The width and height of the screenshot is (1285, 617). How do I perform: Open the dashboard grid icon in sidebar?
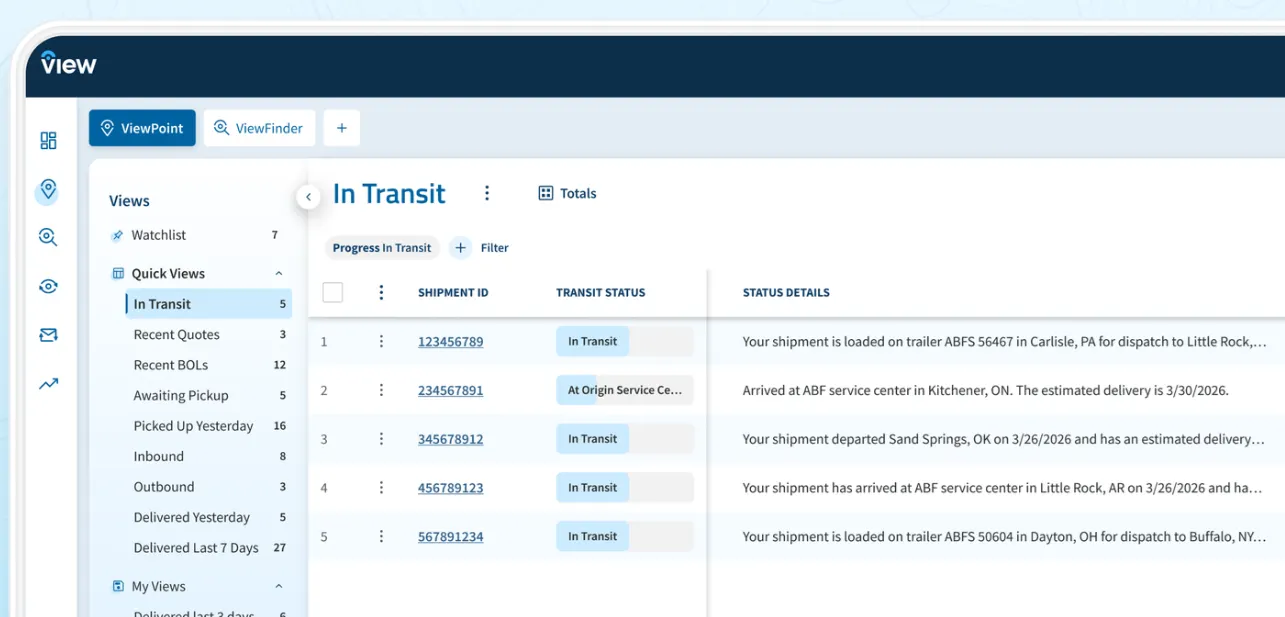pos(48,140)
